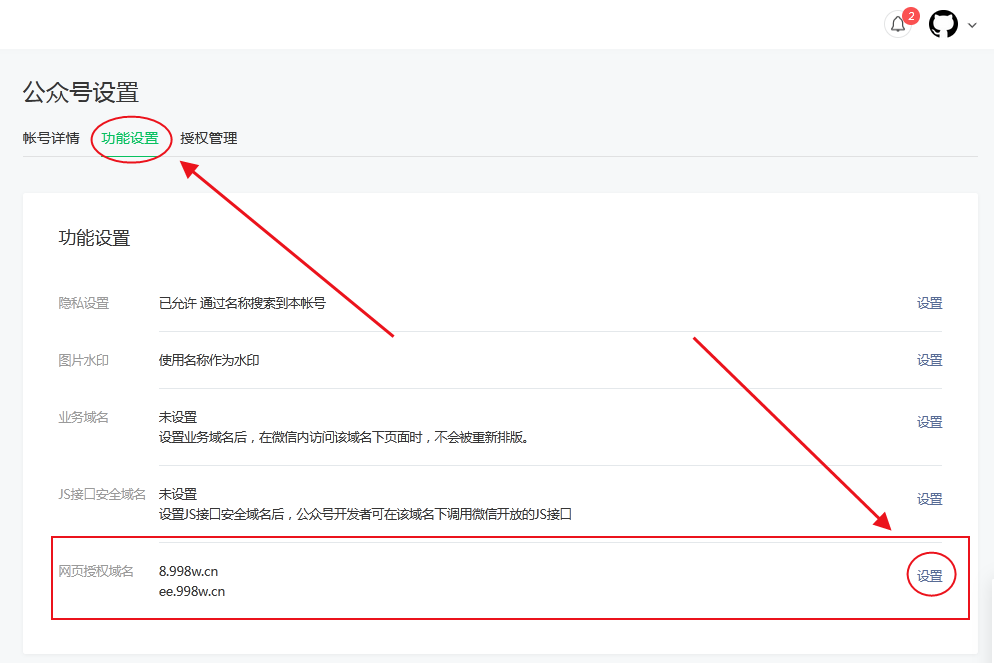Viewport: 994px width, 663px height.
Task: Click the 功能设置 section heading
Action: [94, 238]
